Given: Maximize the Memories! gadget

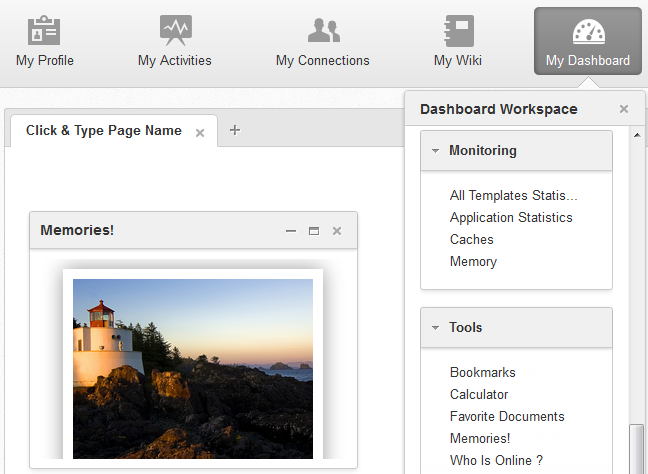Looking at the screenshot, I should pos(314,231).
